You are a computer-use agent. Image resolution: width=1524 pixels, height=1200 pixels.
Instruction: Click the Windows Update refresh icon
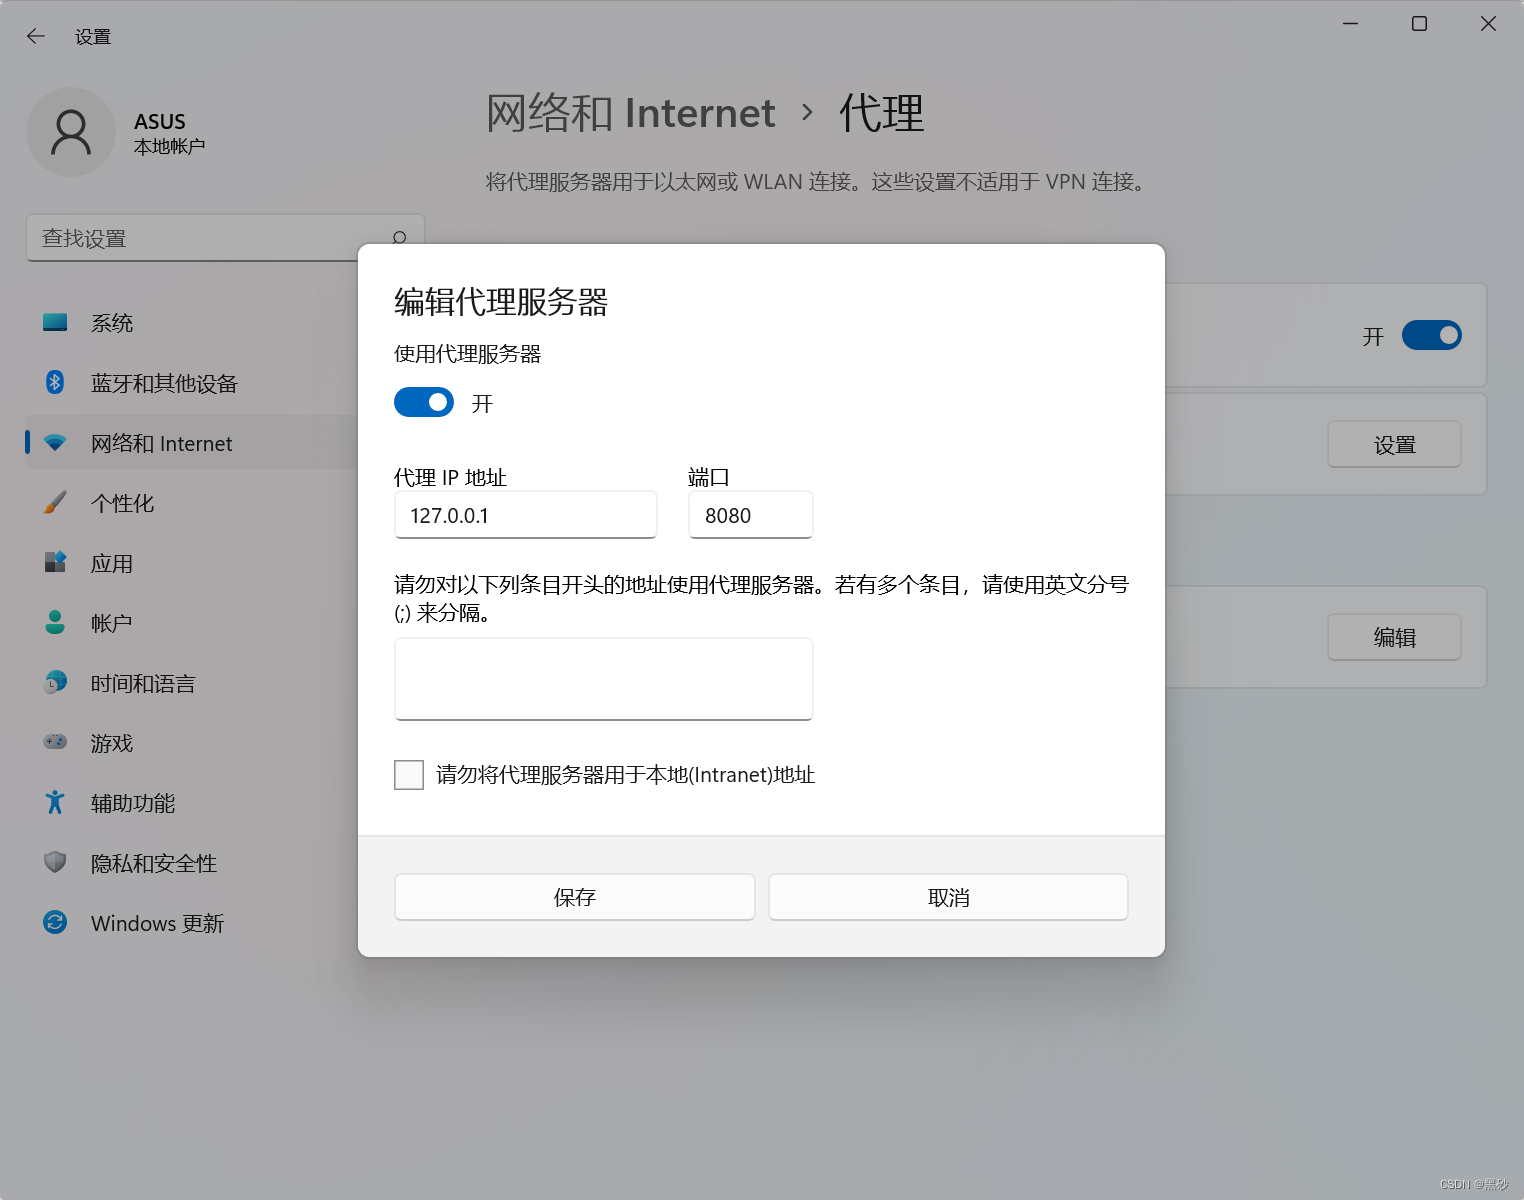click(55, 922)
